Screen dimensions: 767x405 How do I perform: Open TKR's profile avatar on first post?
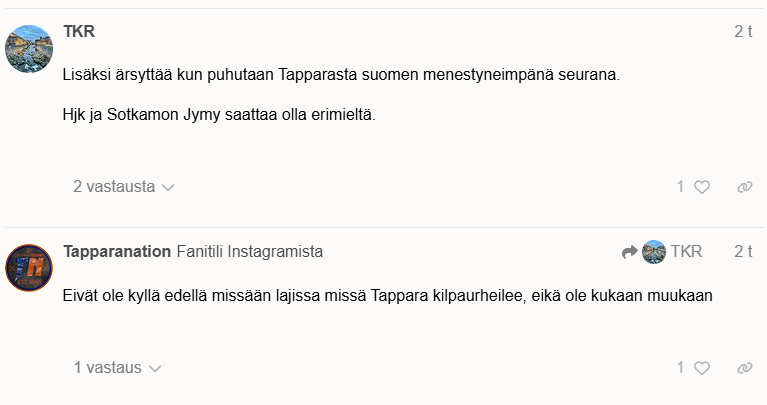coord(29,48)
